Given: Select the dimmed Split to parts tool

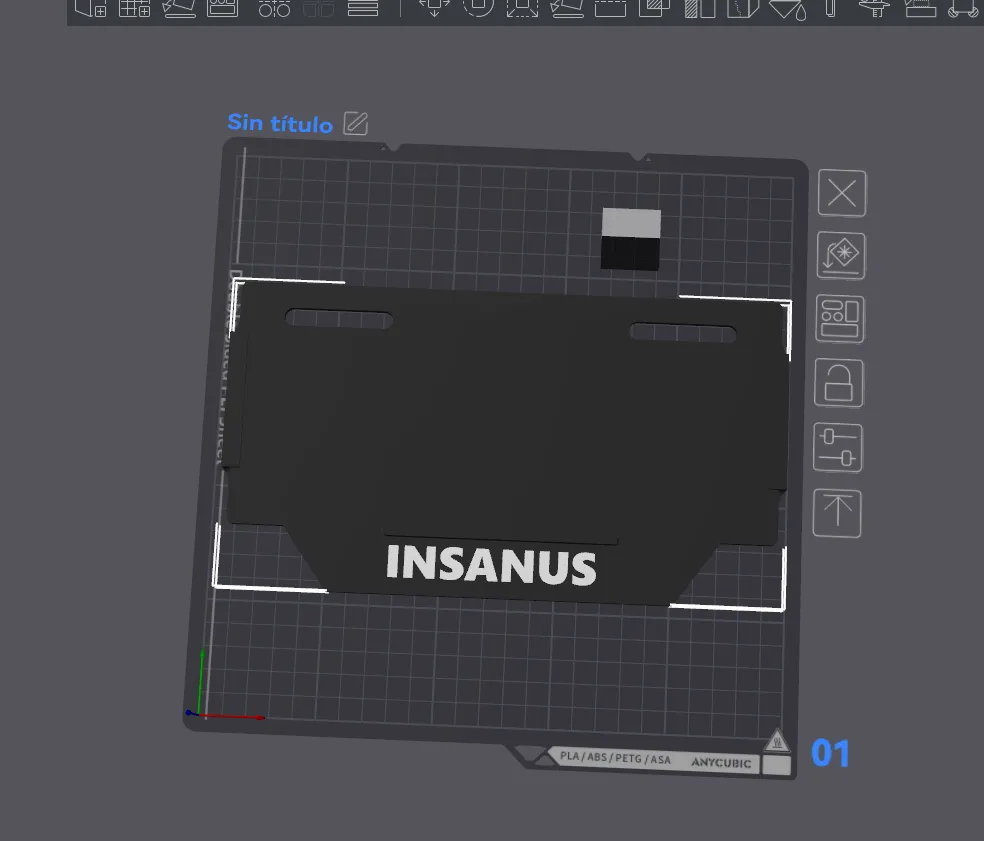Looking at the screenshot, I should [319, 8].
